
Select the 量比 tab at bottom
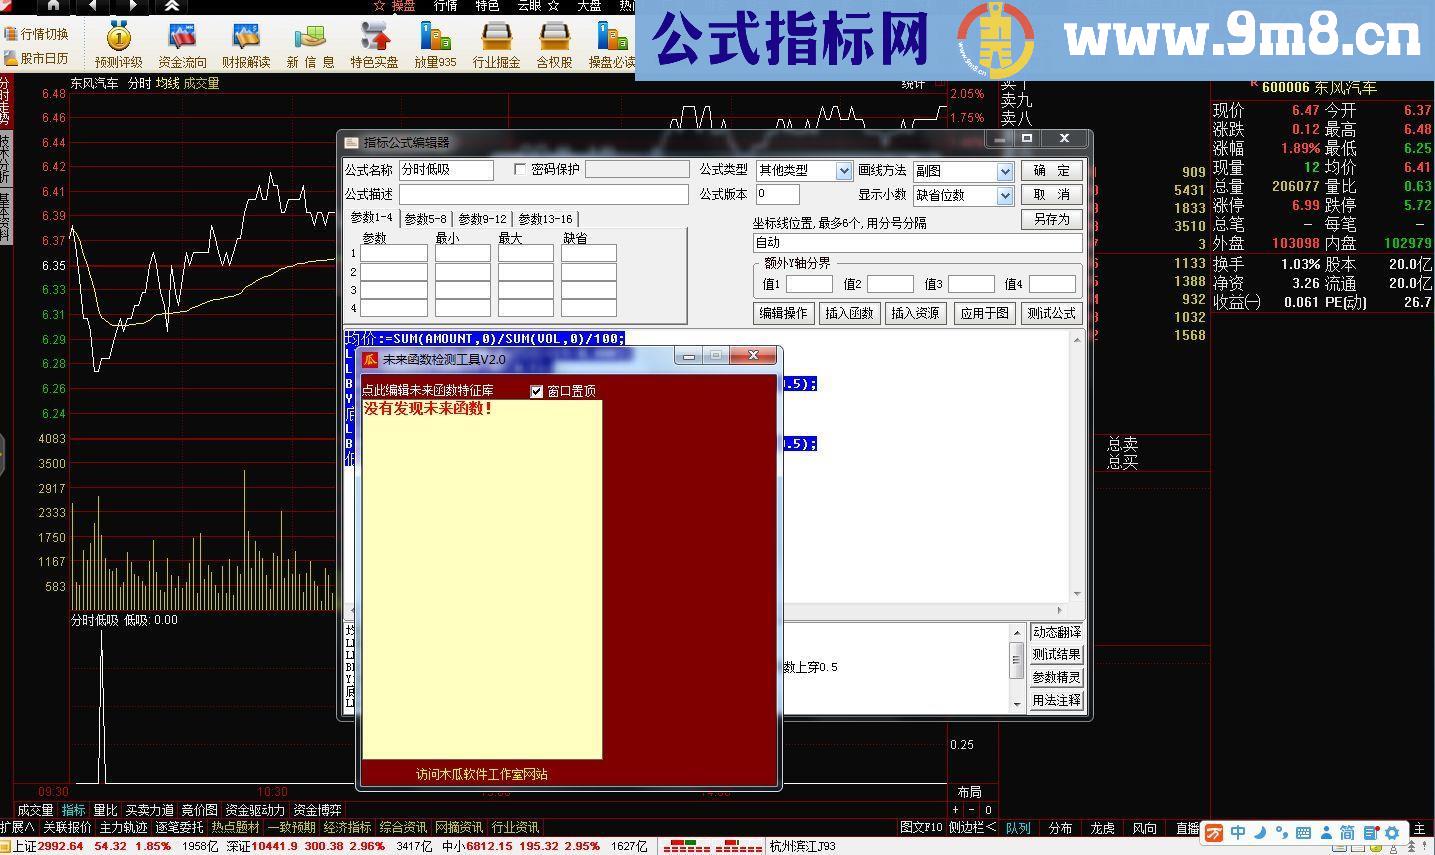(106, 810)
